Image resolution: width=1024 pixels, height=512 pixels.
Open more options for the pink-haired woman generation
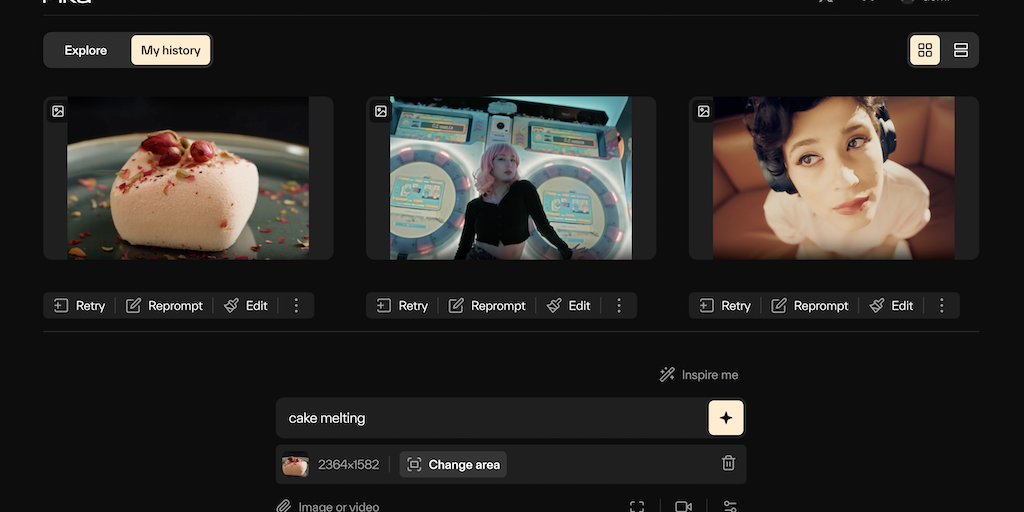[x=619, y=306]
